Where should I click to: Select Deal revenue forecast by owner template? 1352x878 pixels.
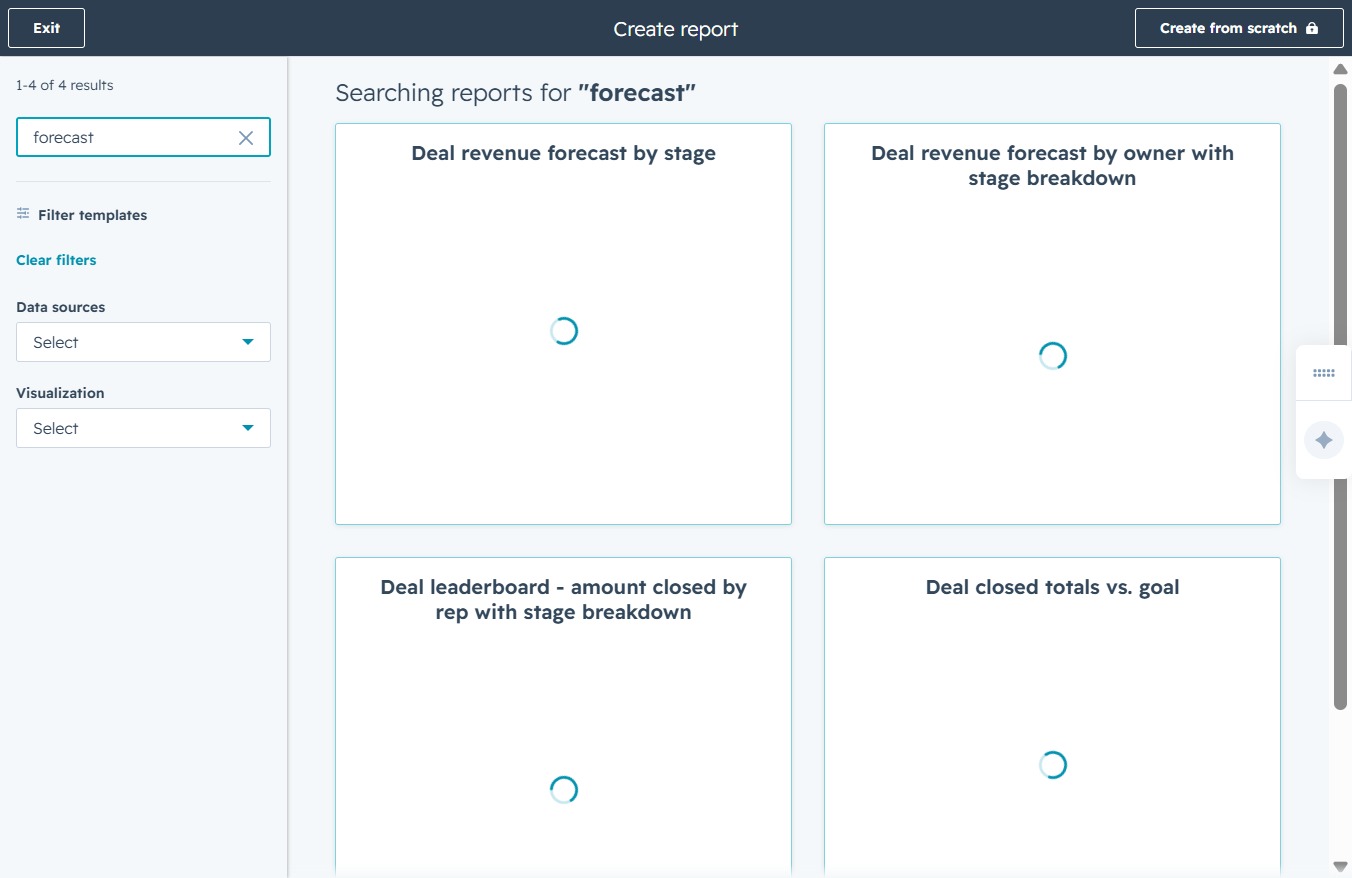pos(1052,324)
